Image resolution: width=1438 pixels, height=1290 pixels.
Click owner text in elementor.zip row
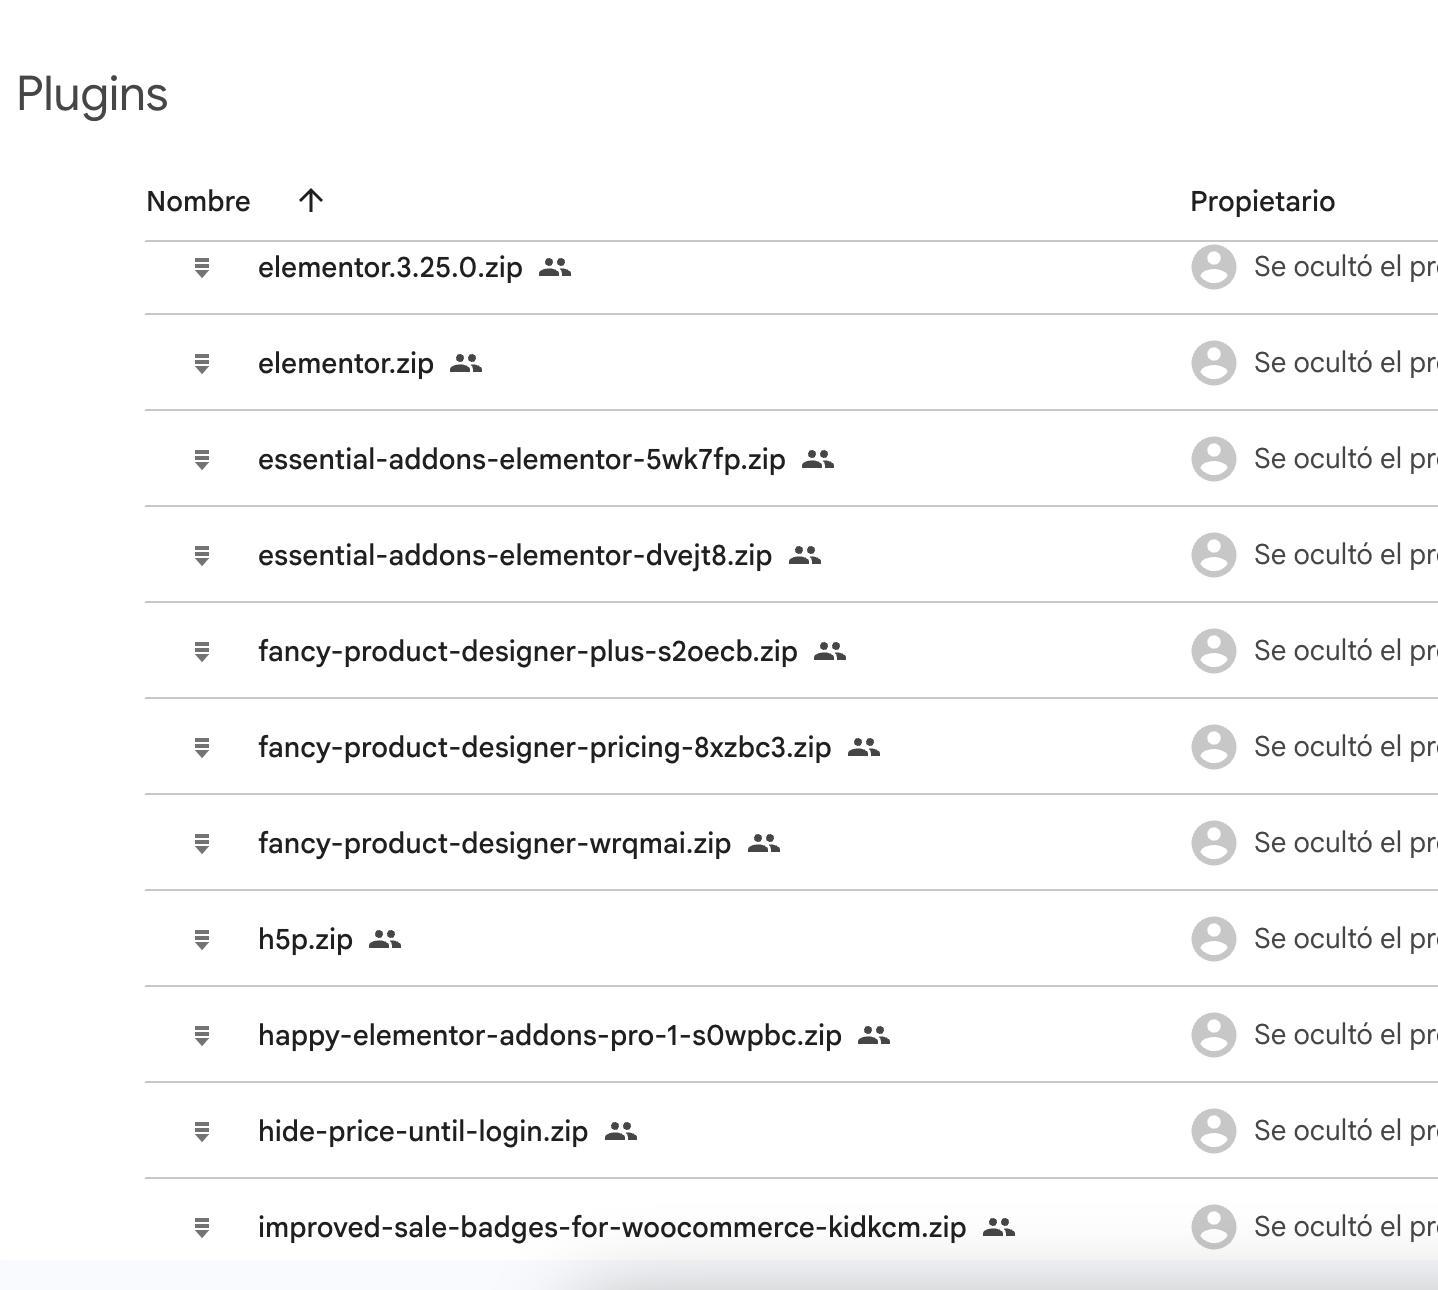tap(1346, 363)
